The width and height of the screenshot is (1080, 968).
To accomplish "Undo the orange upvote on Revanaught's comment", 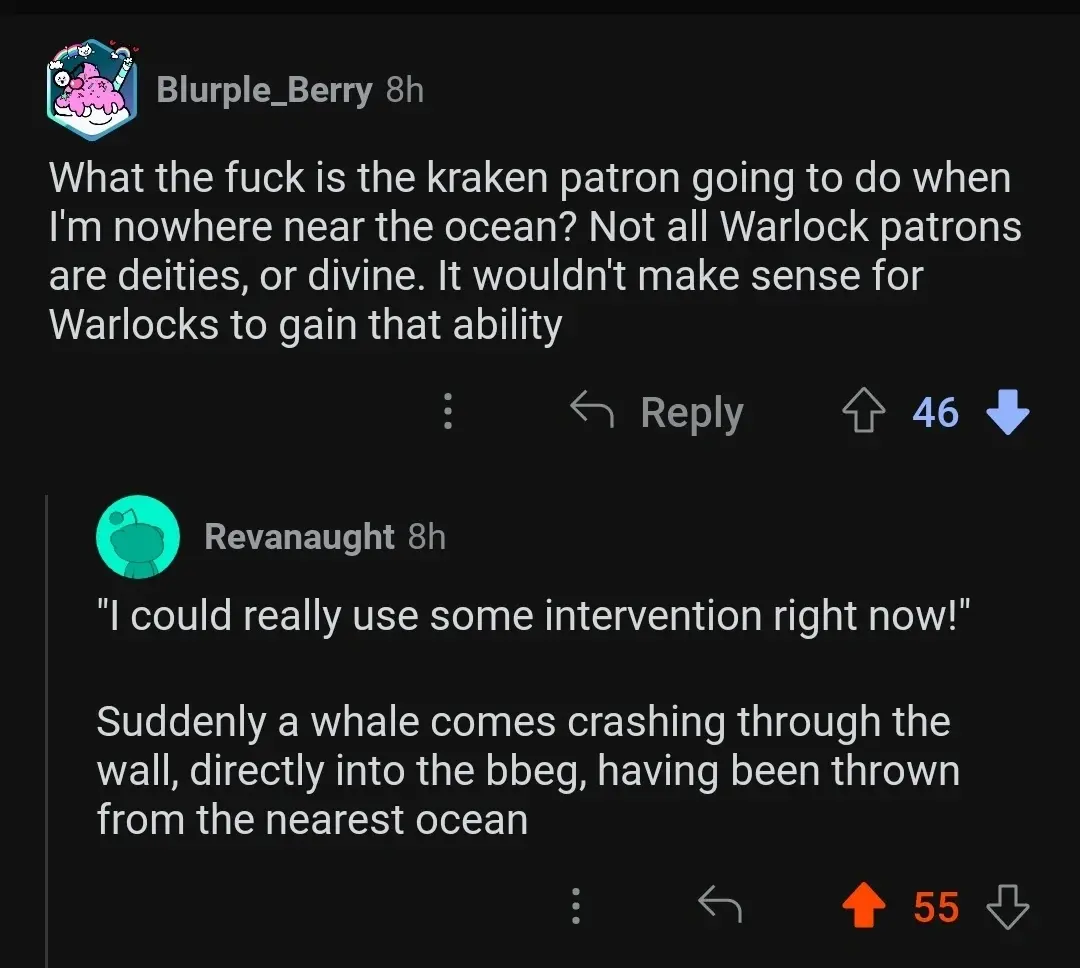I will coord(864,906).
